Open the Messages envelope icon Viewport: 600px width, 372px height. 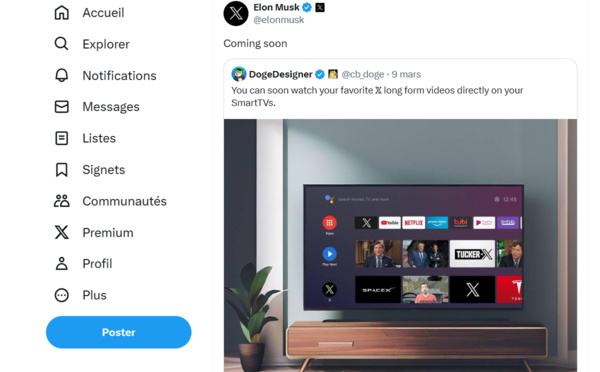tap(62, 107)
